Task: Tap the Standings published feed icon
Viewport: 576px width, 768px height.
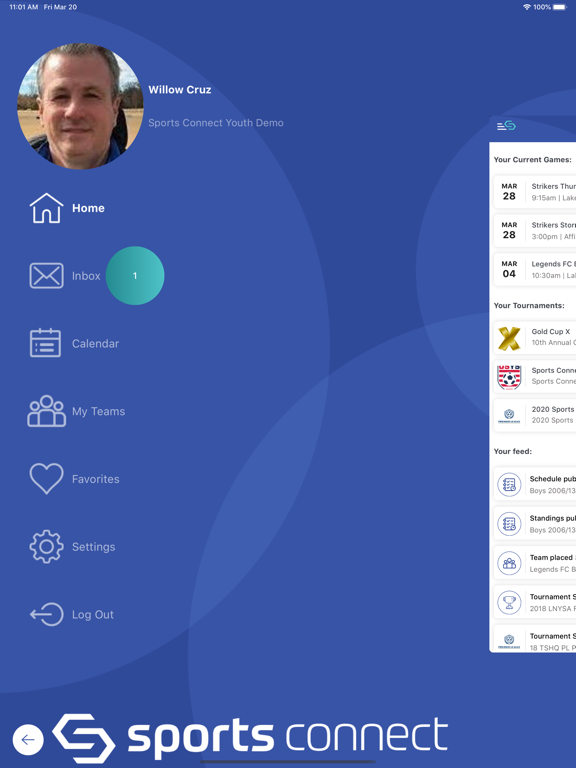Action: pos(509,524)
